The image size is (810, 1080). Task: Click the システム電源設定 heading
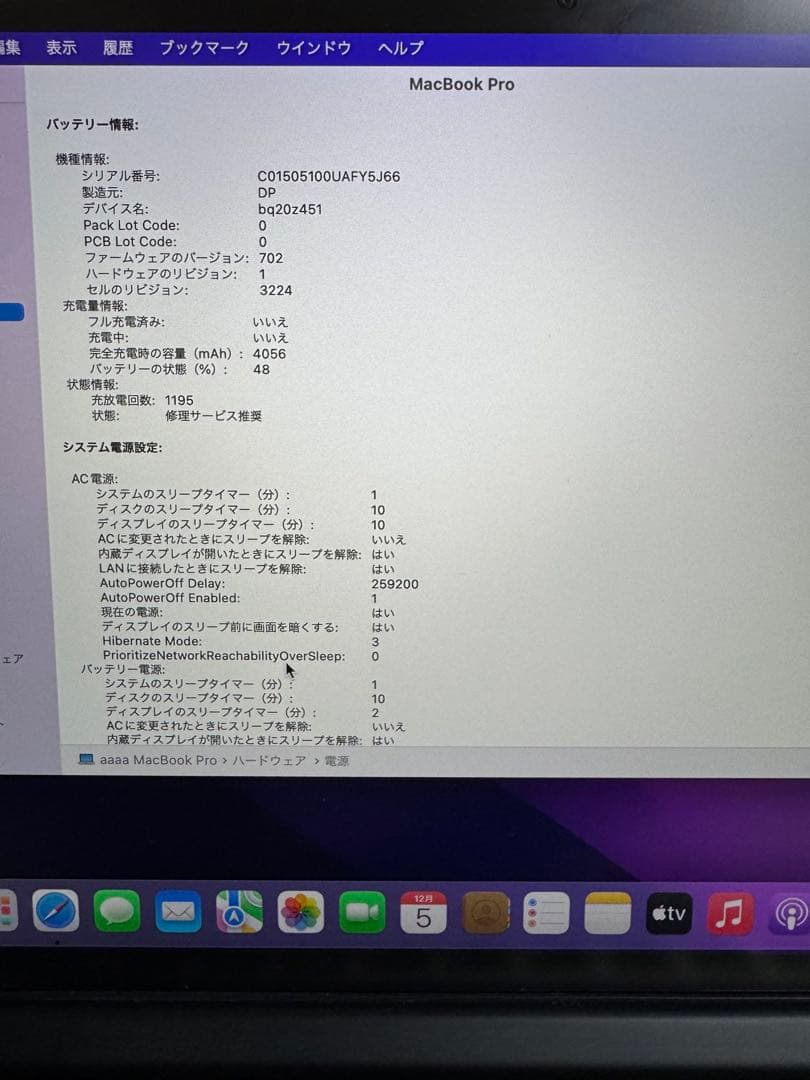click(x=112, y=448)
